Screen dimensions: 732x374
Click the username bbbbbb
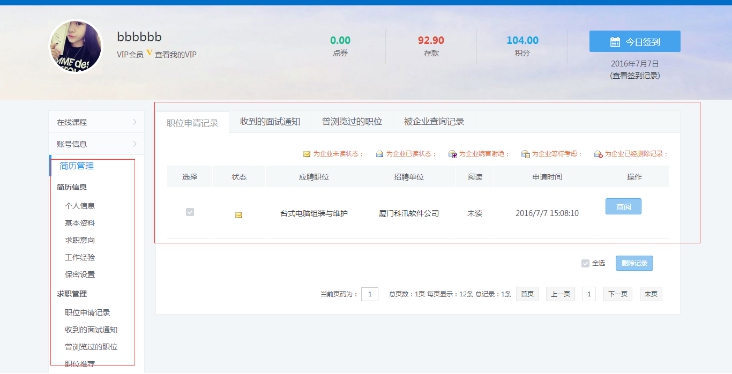coord(139,36)
